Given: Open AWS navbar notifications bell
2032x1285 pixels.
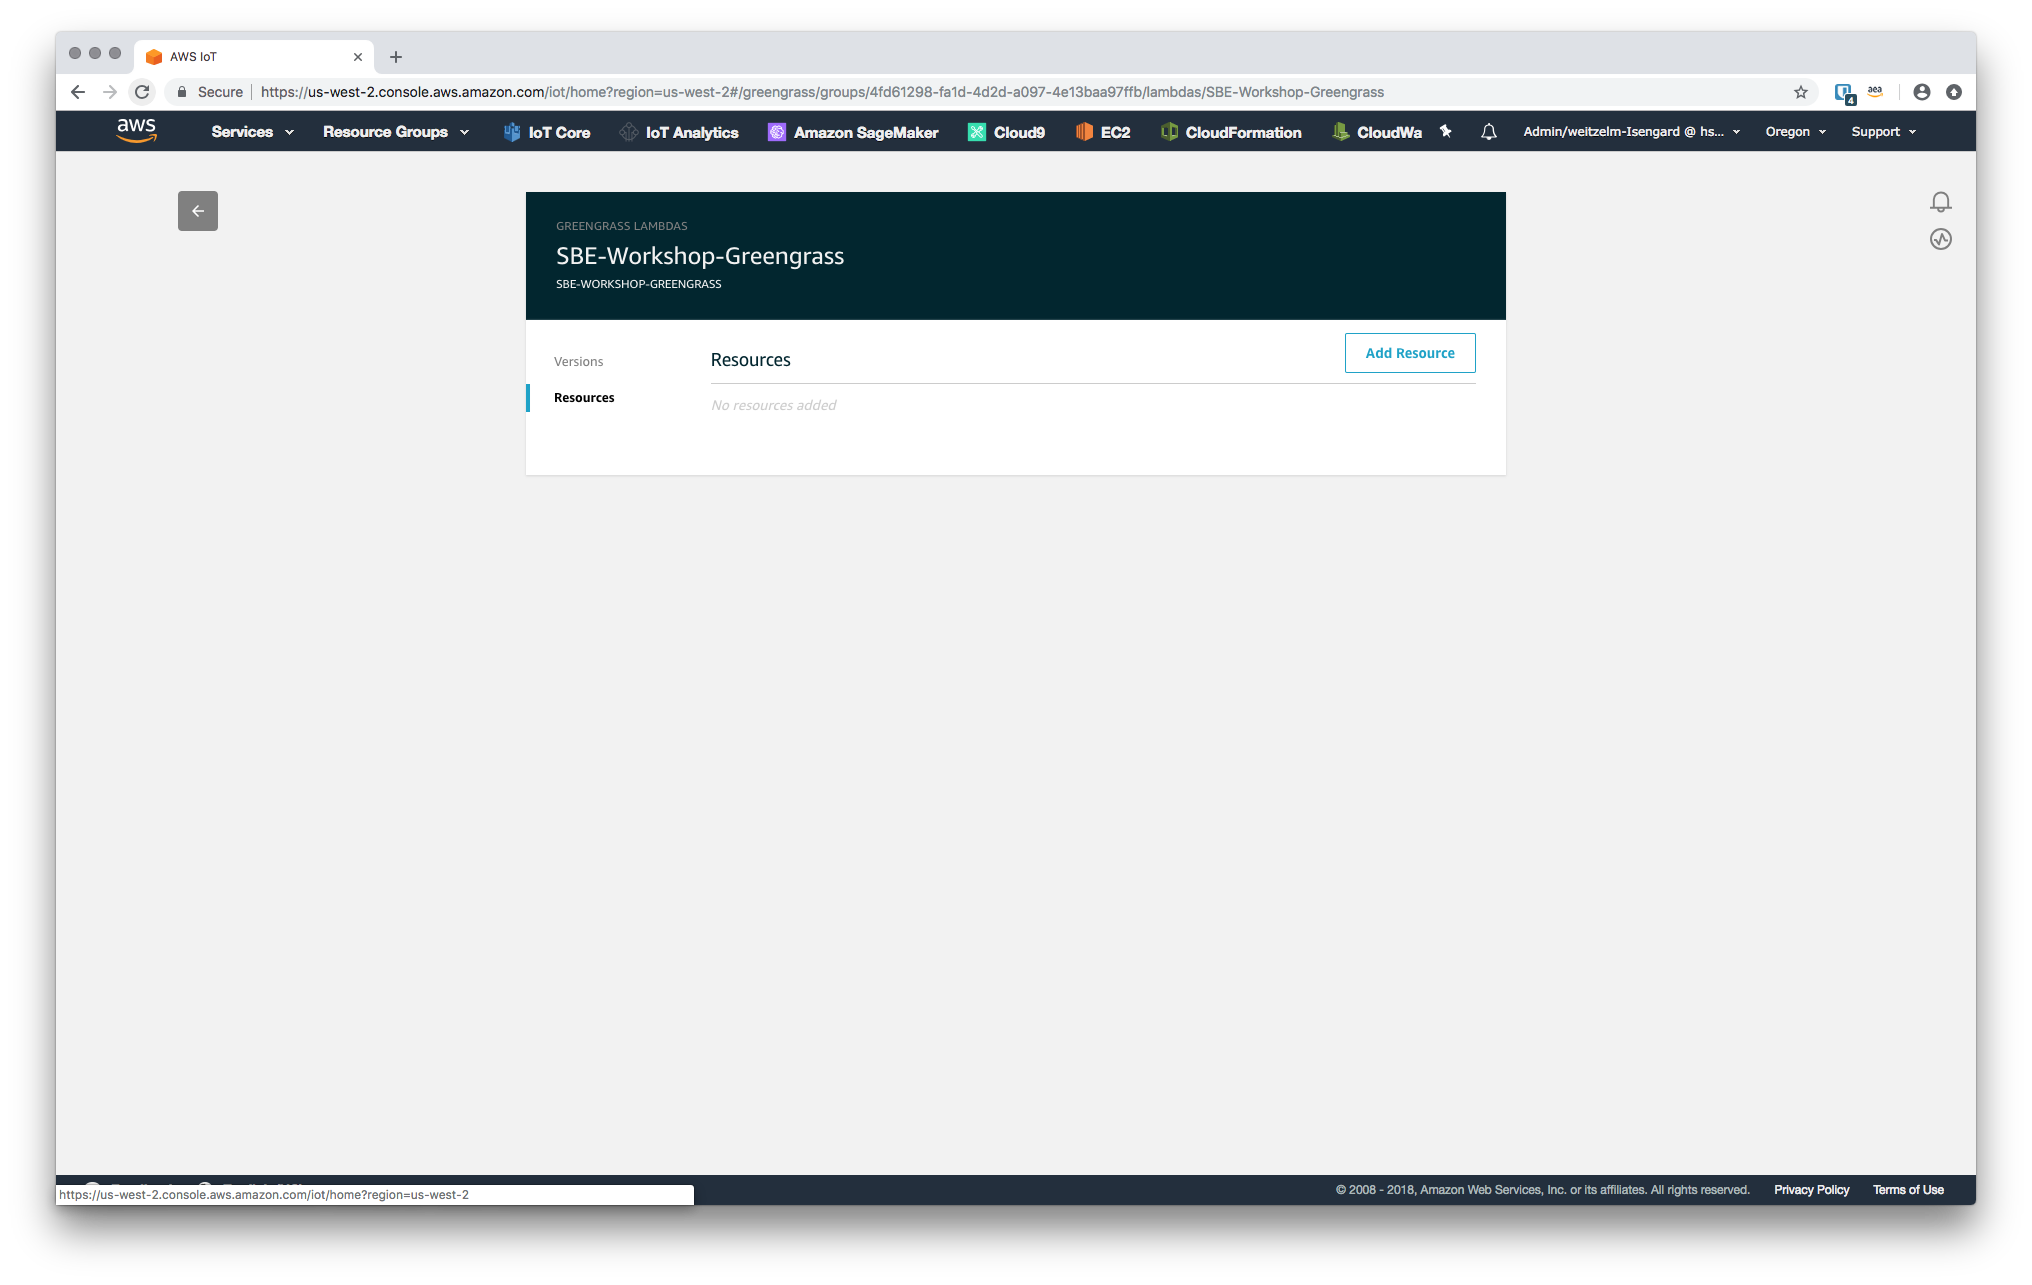Looking at the screenshot, I should [x=1489, y=132].
